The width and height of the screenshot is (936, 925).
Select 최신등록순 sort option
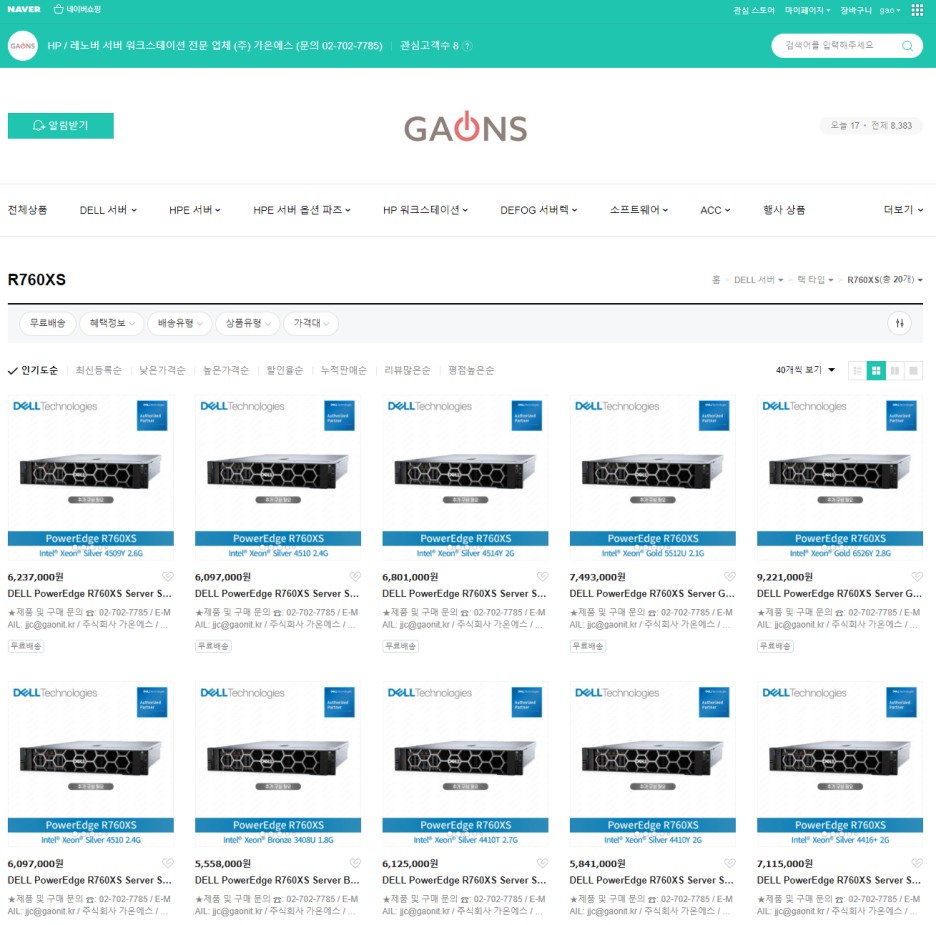tap(98, 371)
